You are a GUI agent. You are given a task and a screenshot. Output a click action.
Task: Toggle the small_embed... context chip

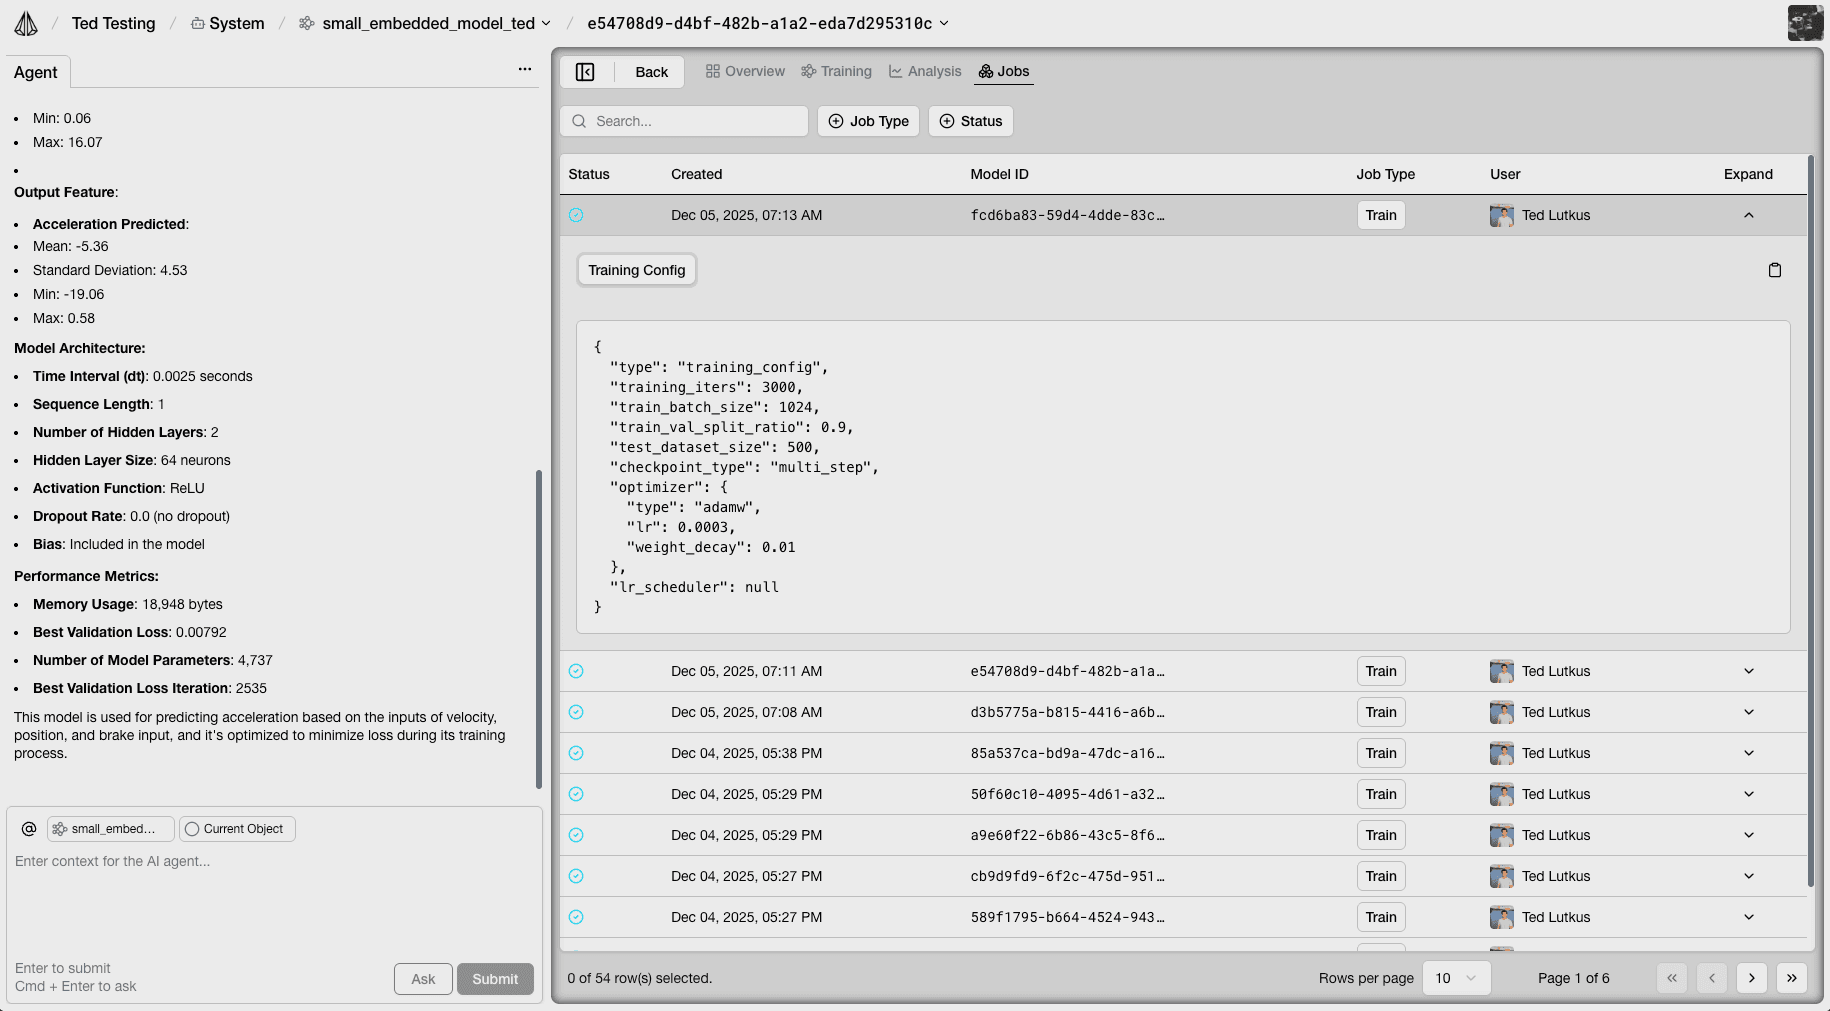tap(111, 829)
